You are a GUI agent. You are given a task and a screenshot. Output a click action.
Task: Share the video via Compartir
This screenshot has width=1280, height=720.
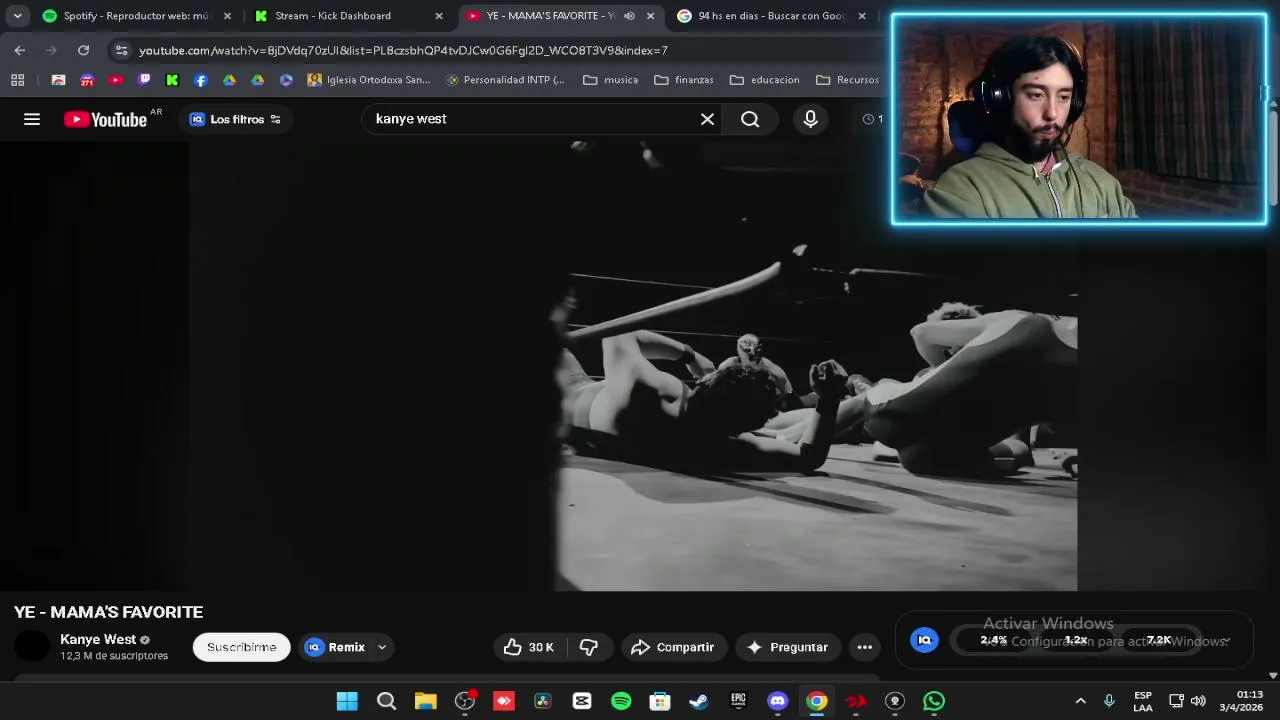pyautogui.click(x=673, y=647)
